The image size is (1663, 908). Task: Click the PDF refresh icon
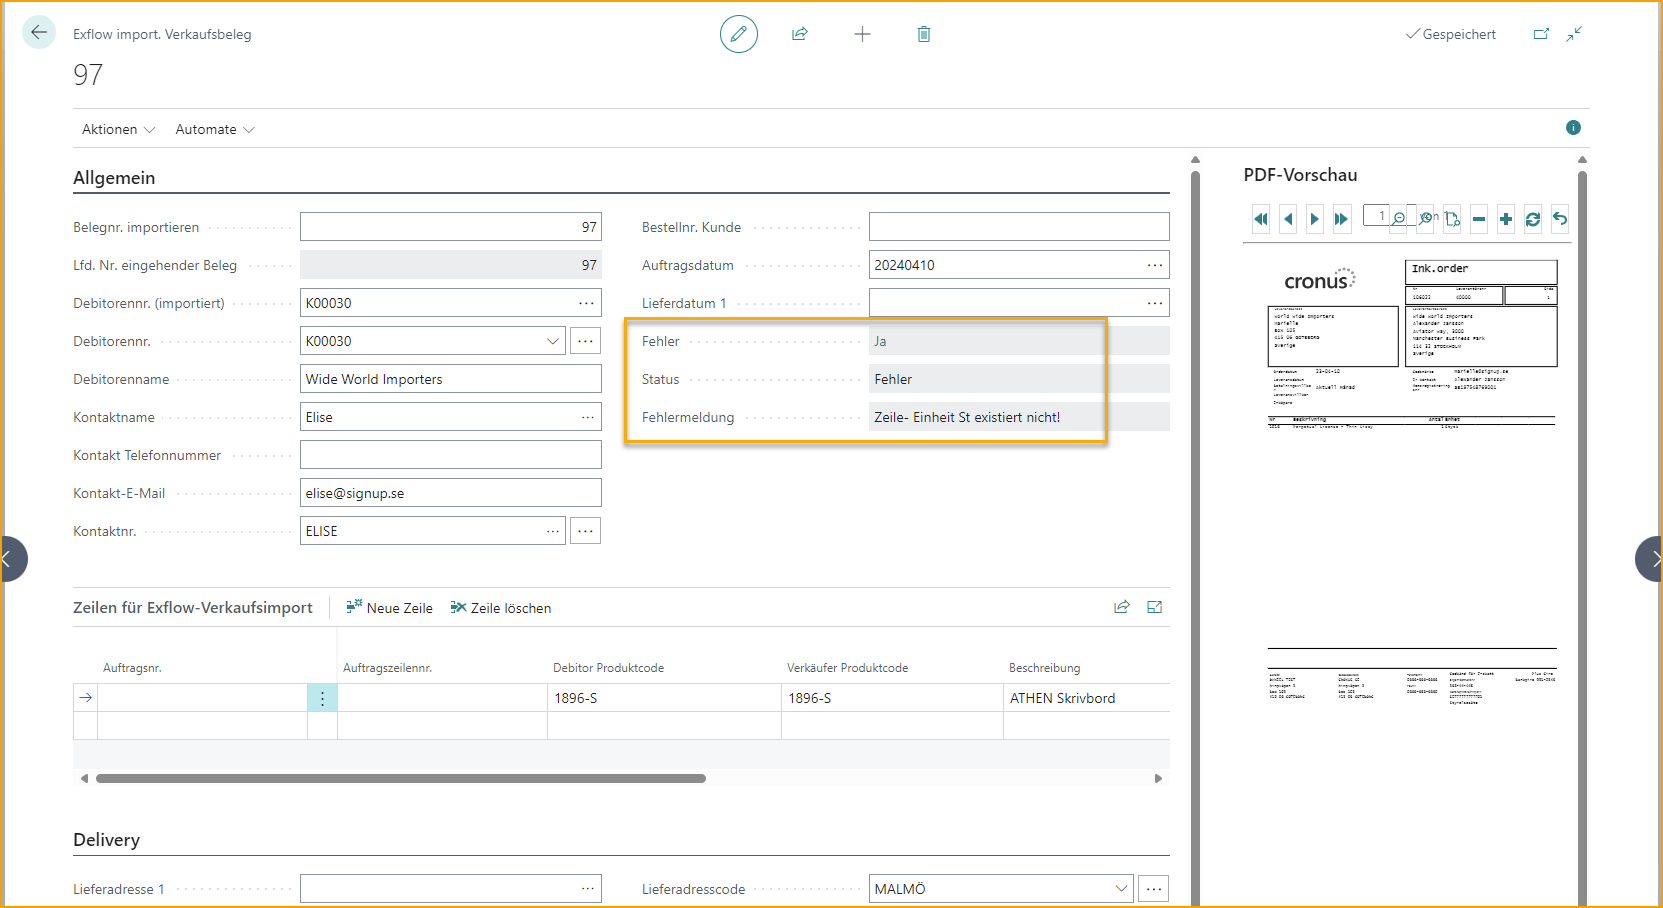click(1532, 219)
